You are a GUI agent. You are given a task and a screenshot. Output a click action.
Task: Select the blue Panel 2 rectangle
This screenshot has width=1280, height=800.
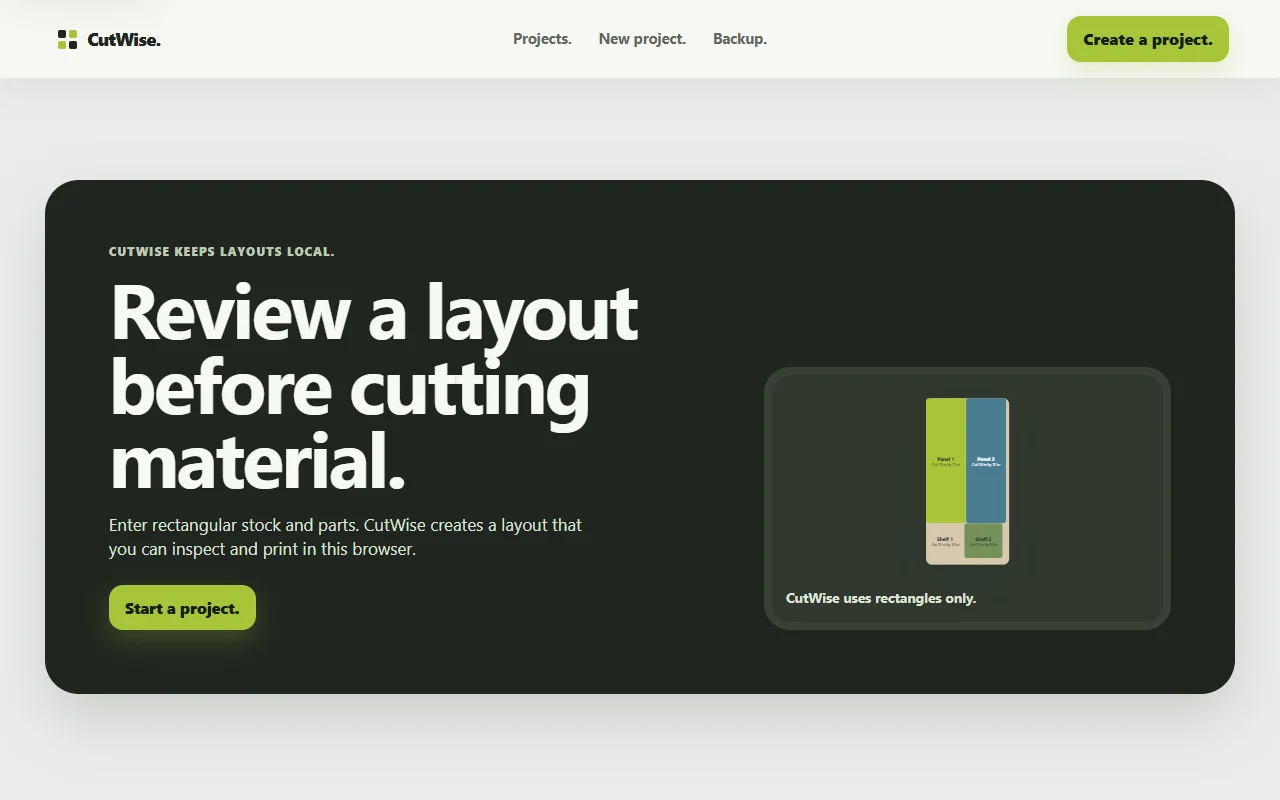[986, 461]
